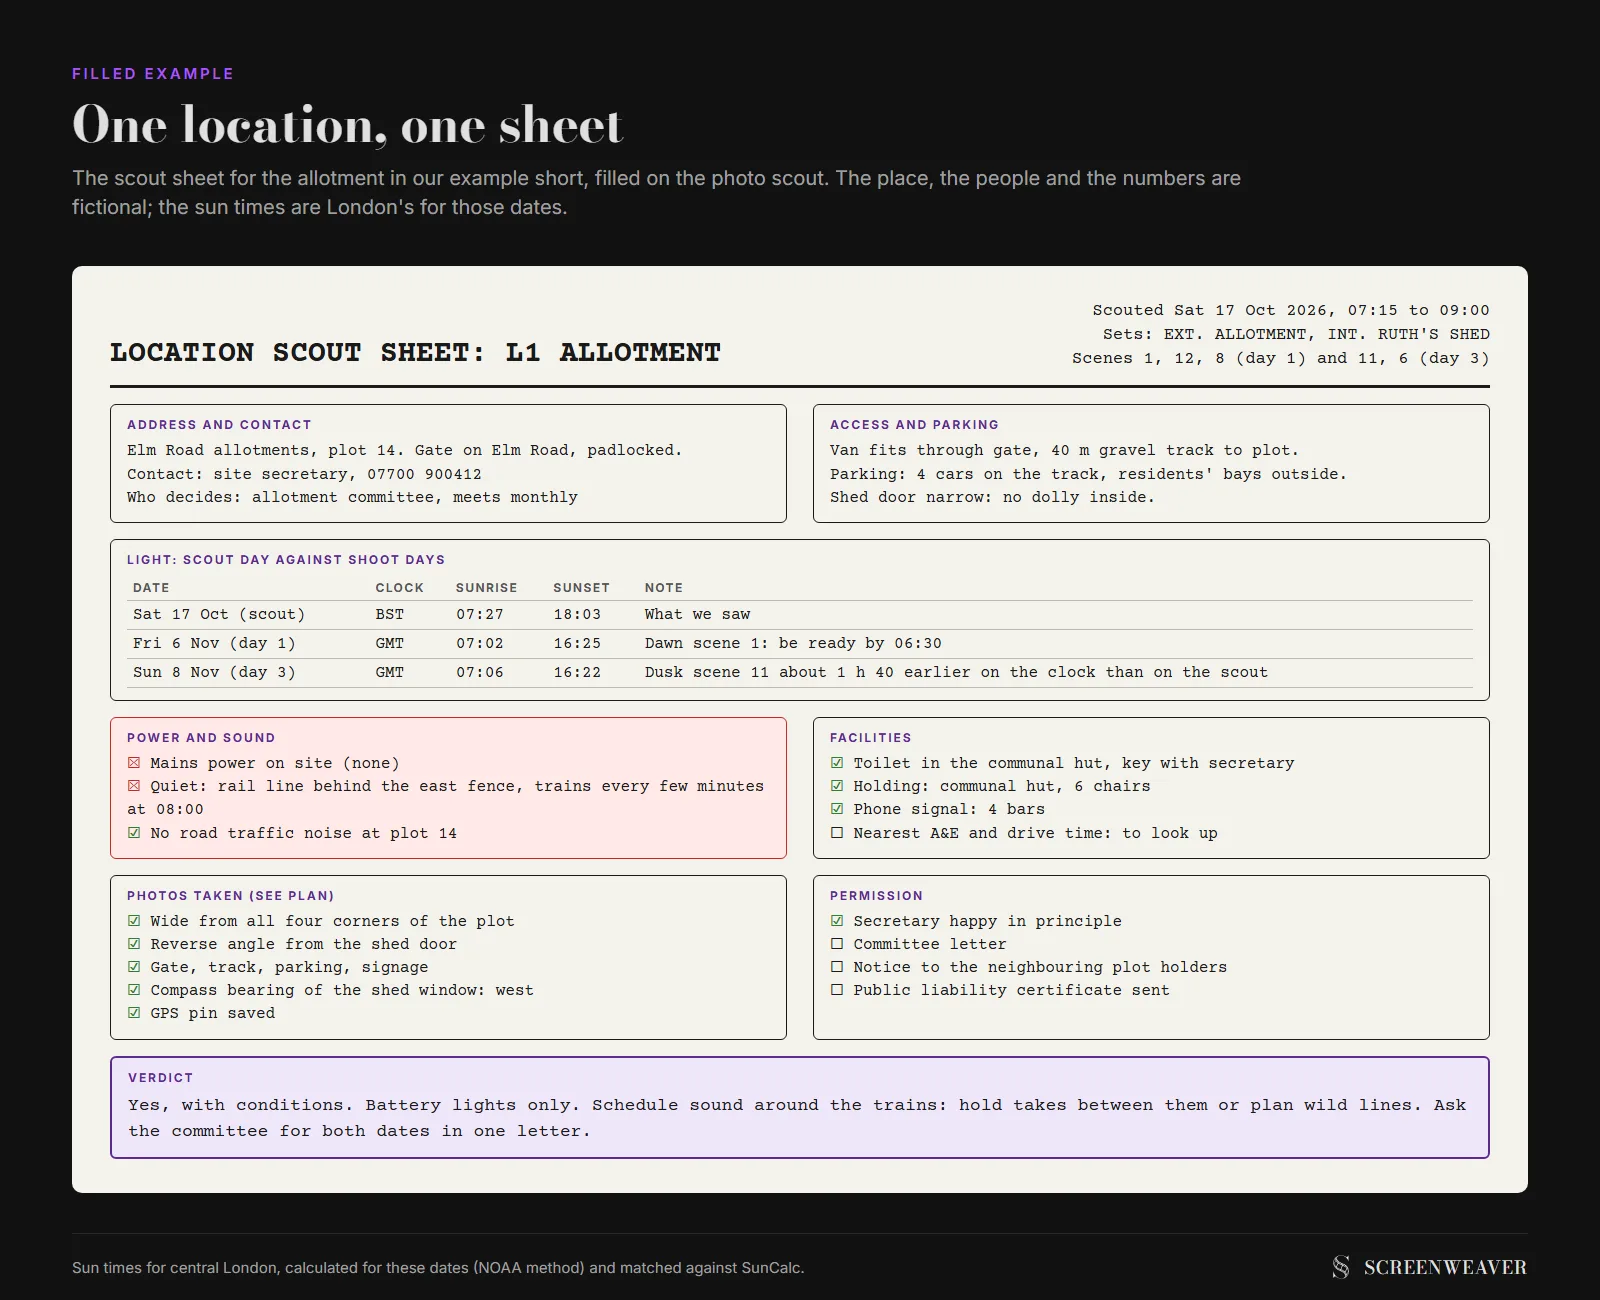Image resolution: width=1600 pixels, height=1300 pixels.
Task: Toggle the 'Mains power on site' checkbox
Action: 134,763
